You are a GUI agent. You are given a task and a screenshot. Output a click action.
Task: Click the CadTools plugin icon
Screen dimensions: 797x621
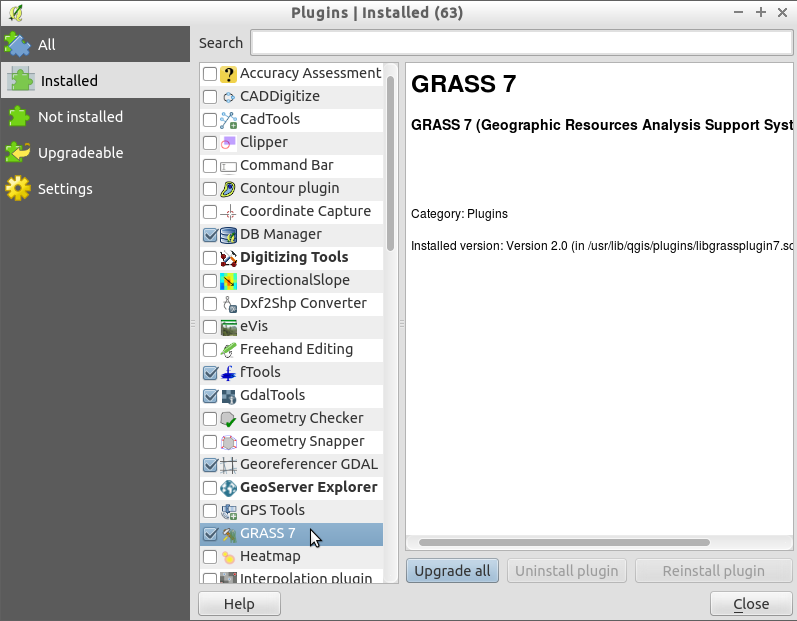pos(229,120)
